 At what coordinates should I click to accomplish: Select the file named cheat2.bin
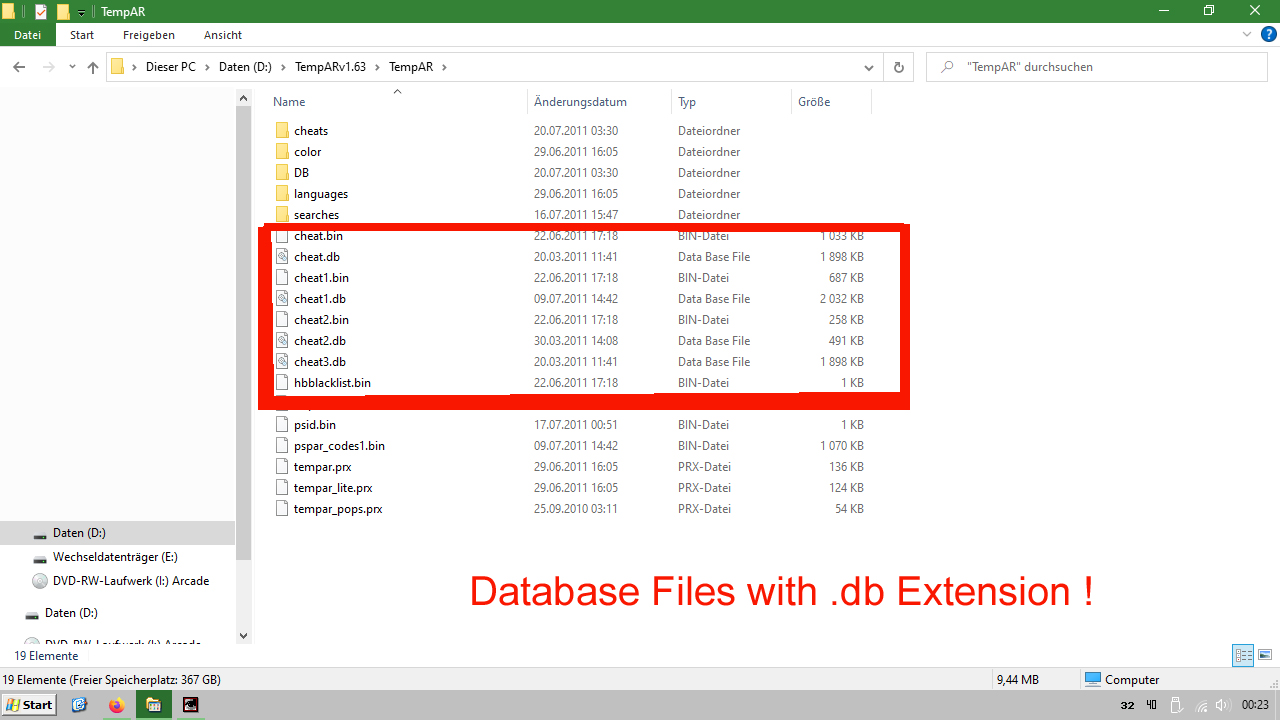[x=321, y=320]
